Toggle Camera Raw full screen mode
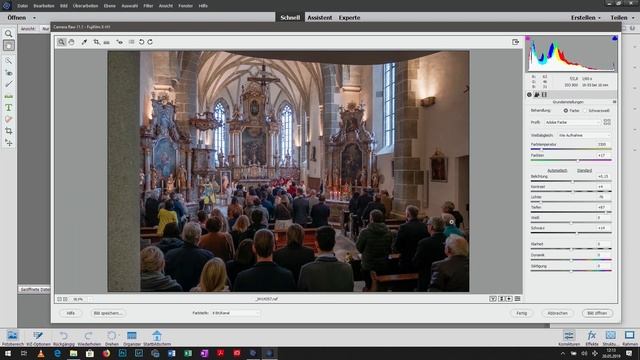Image resolution: width=640 pixels, height=360 pixels. pos(516,42)
